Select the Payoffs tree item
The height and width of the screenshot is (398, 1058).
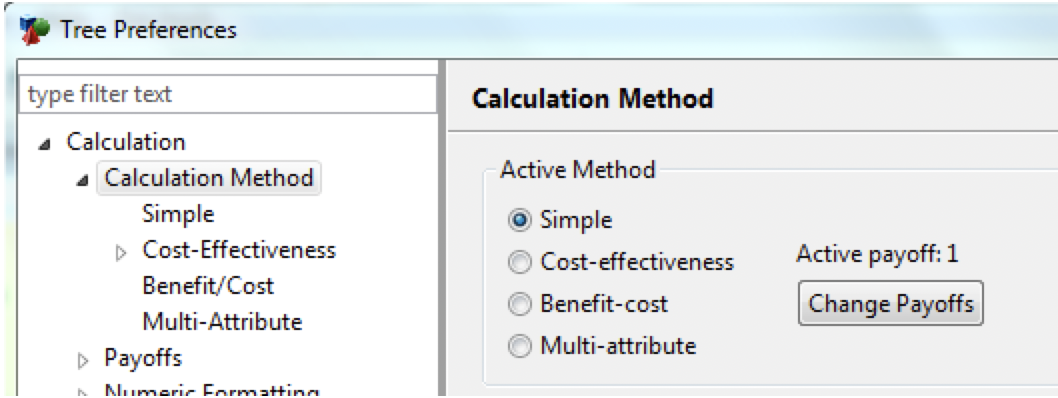[142, 358]
